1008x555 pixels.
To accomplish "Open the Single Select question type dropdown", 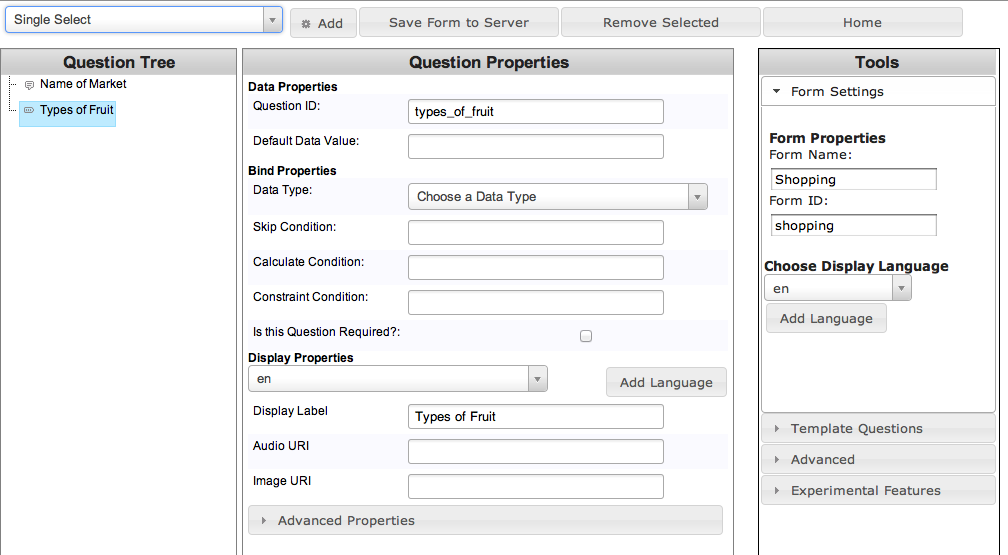I will pos(144,20).
